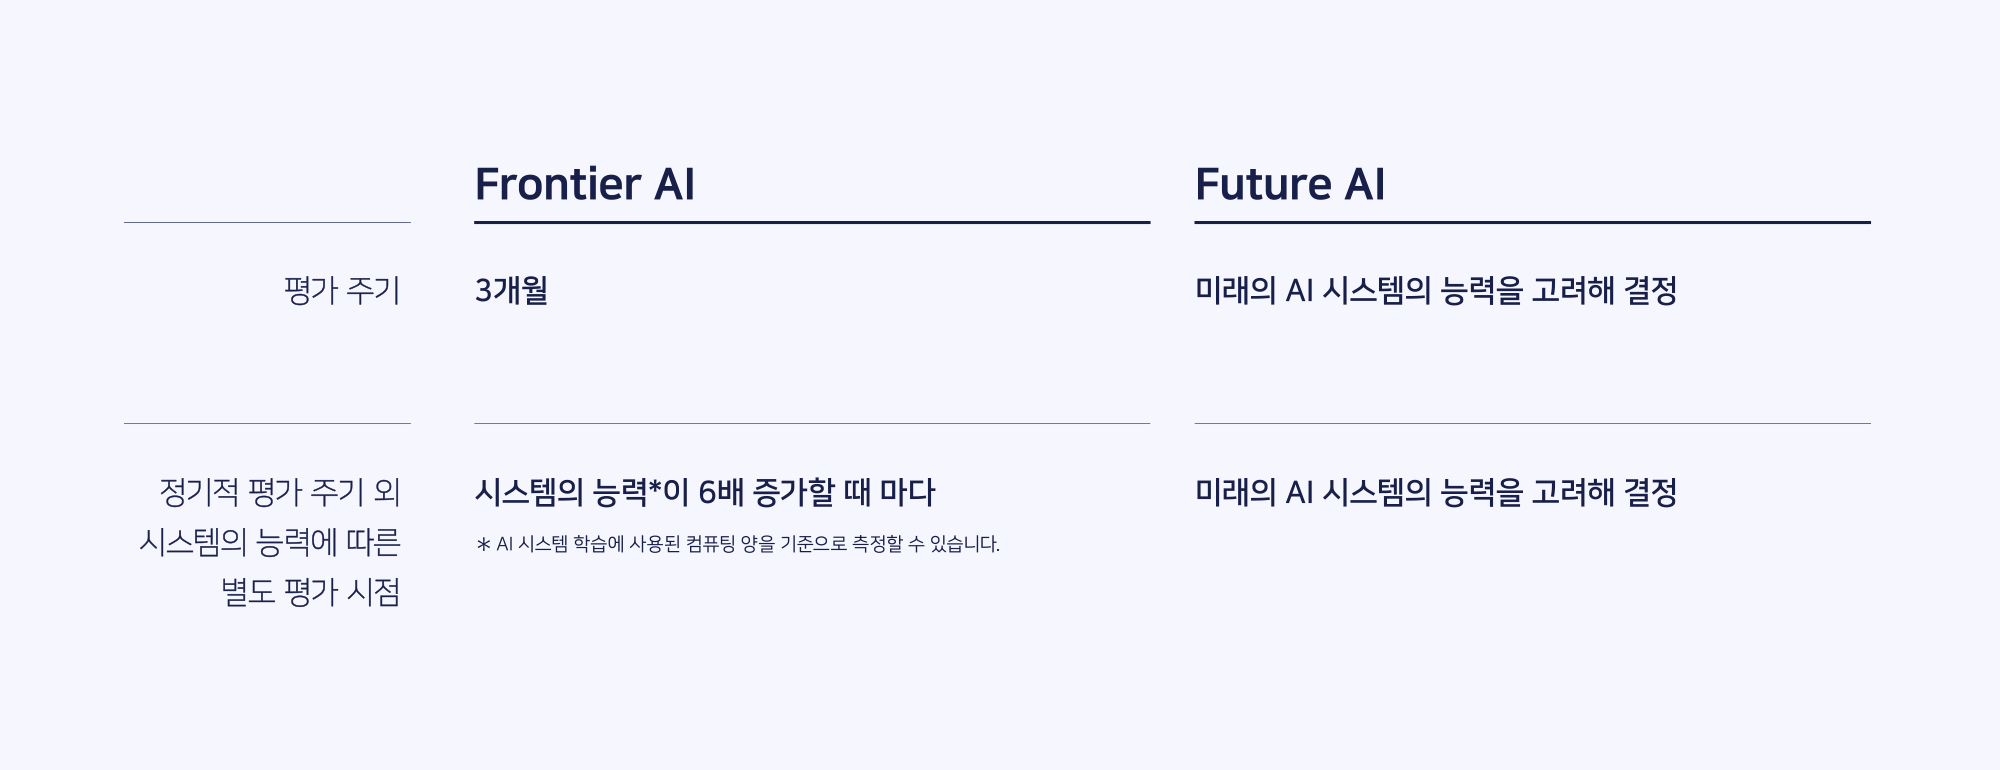Click the footnote about AI 시스템 학습 컴퓨팅 양

point(738,544)
